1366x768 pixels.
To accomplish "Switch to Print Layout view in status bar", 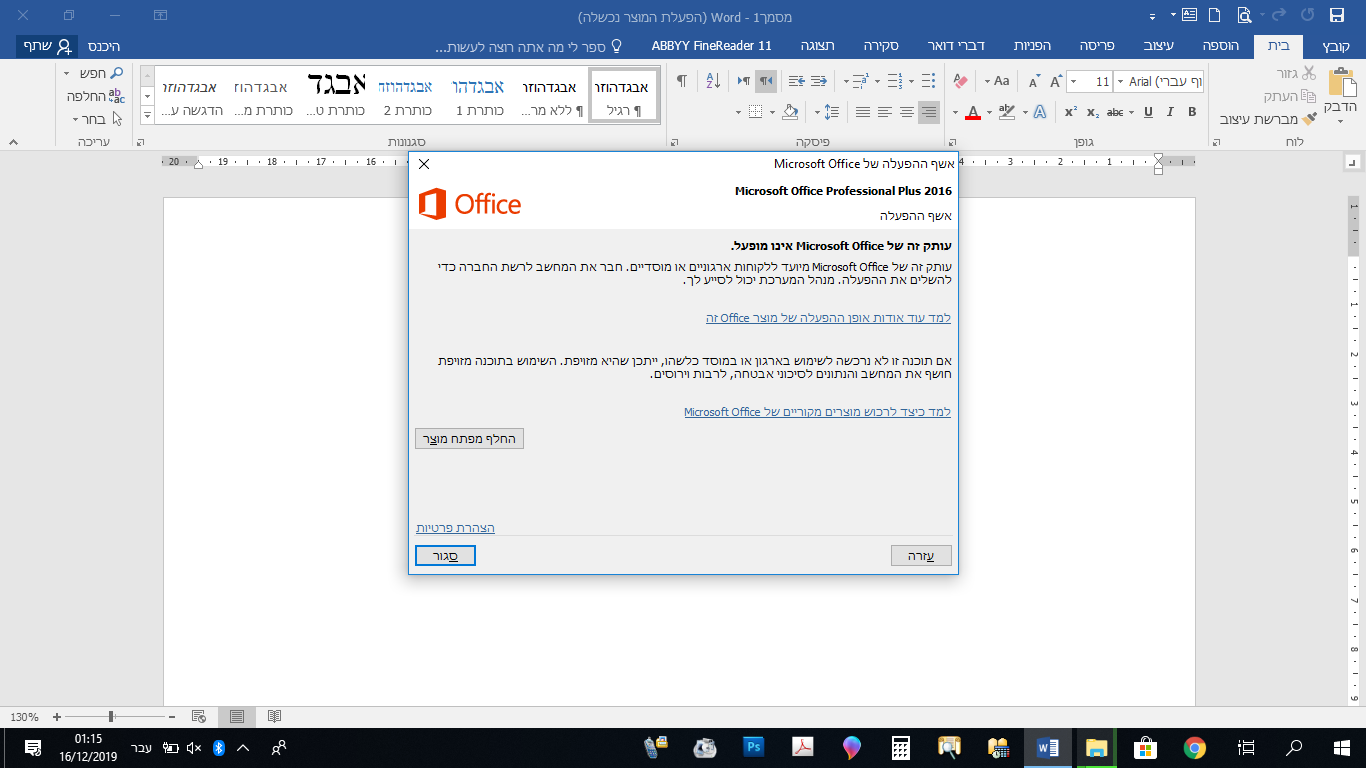I will point(237,716).
